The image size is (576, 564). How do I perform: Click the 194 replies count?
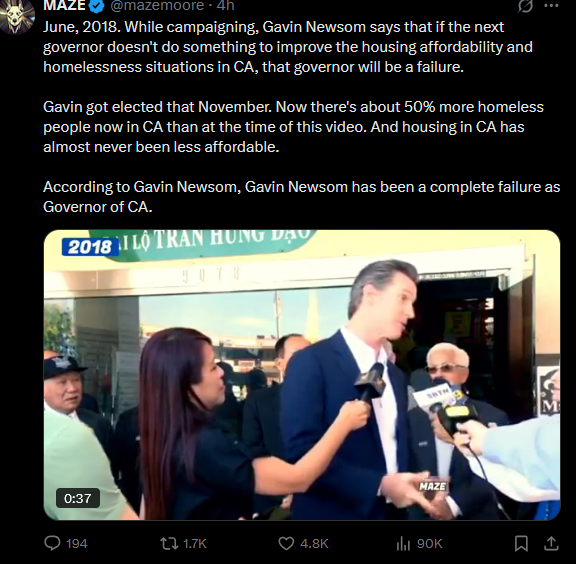(76, 543)
